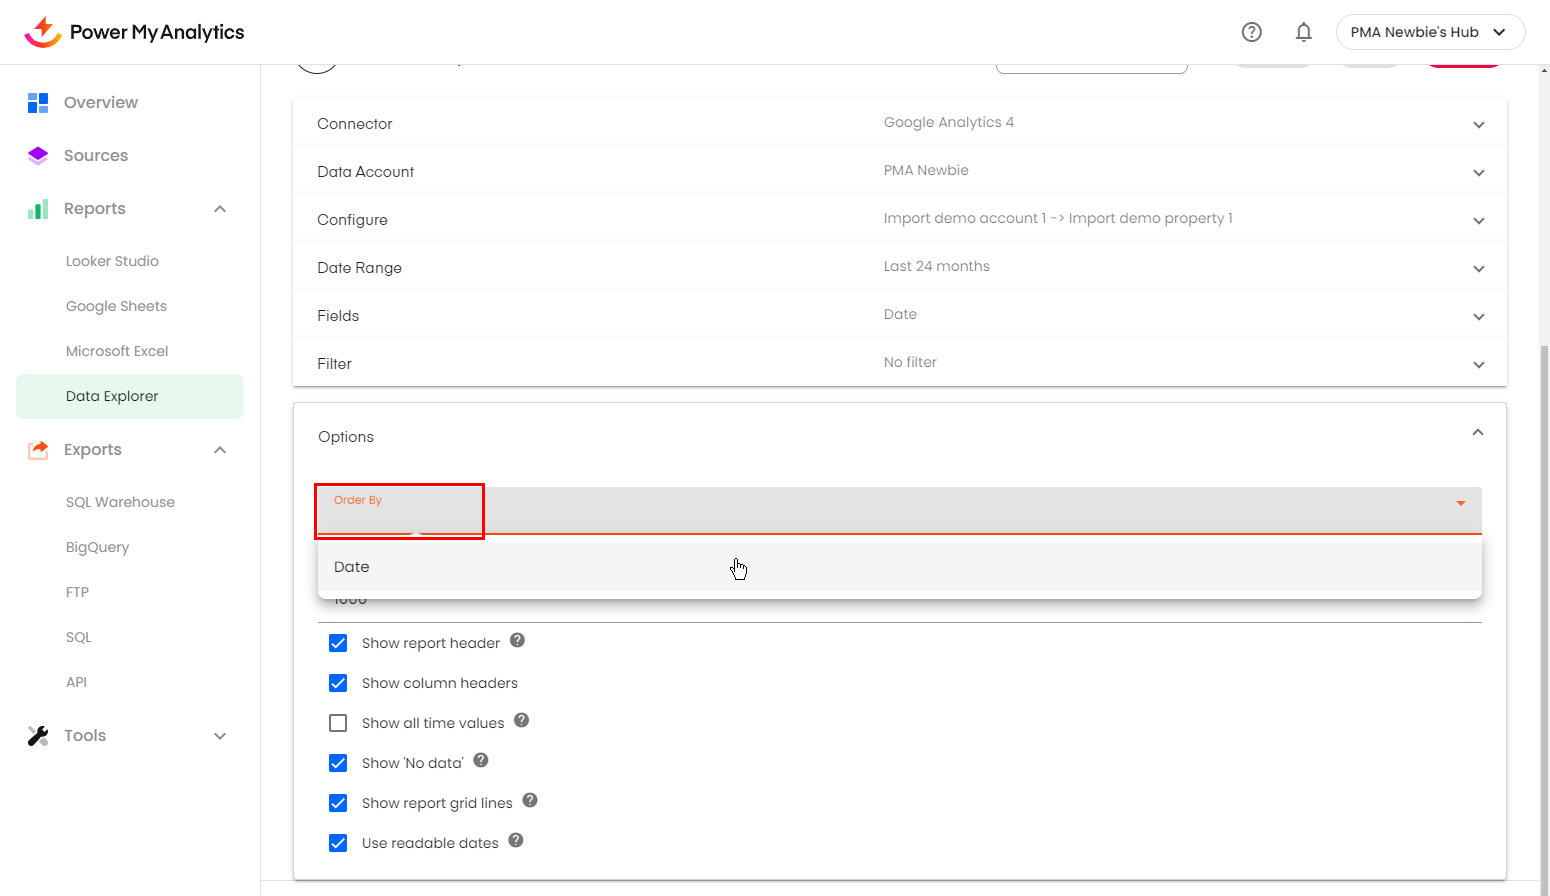This screenshot has height=896, width=1550.
Task: Click the help question mark icon in header
Action: pyautogui.click(x=1251, y=32)
